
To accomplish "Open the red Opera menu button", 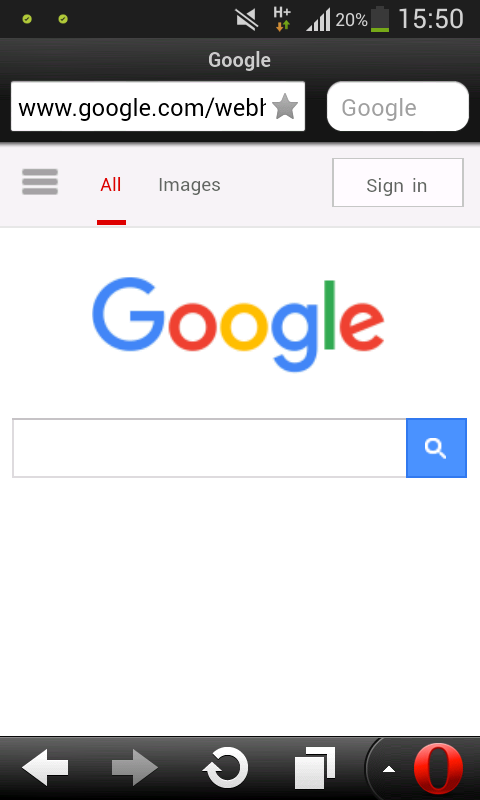I will click(x=438, y=769).
